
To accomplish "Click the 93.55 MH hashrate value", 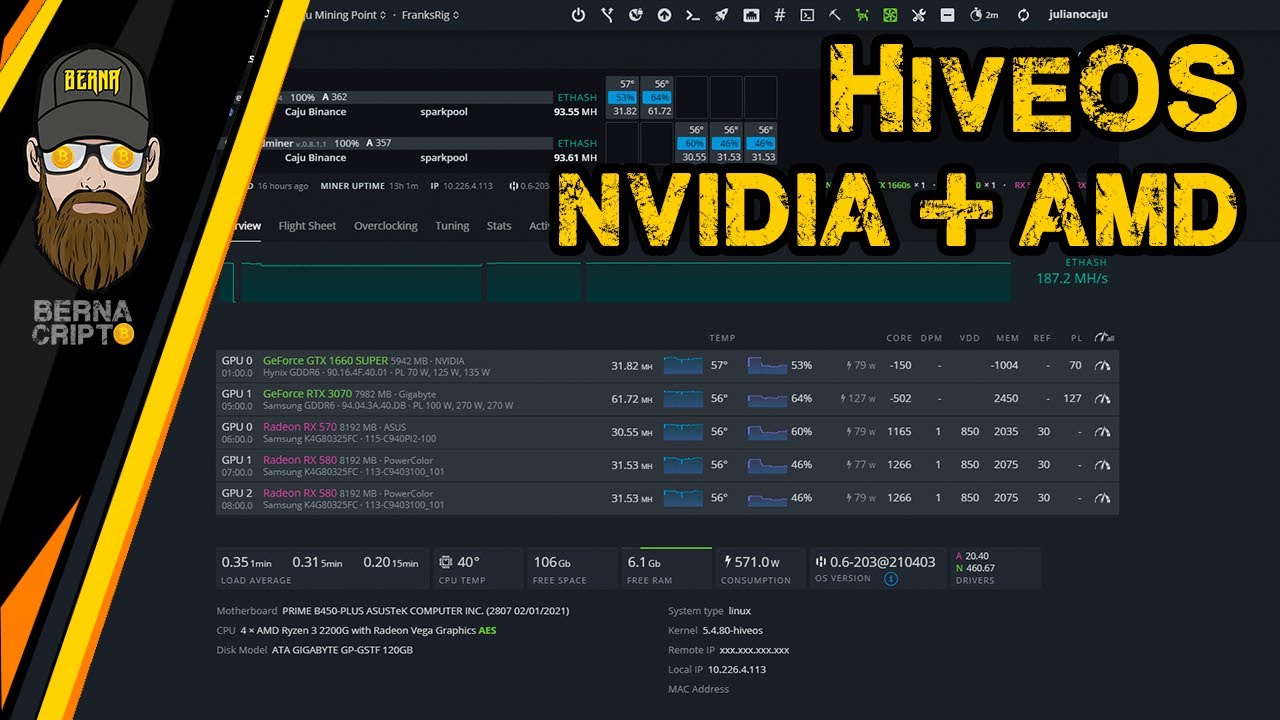I will pyautogui.click(x=575, y=112).
